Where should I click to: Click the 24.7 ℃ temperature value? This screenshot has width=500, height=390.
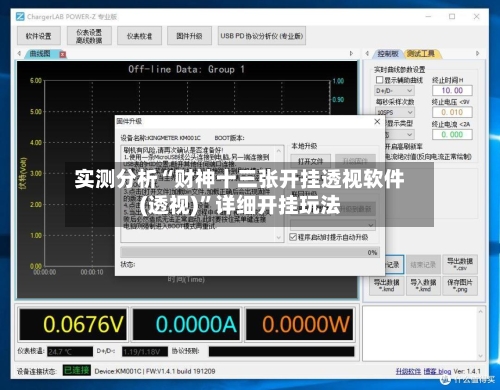[x=70, y=352]
